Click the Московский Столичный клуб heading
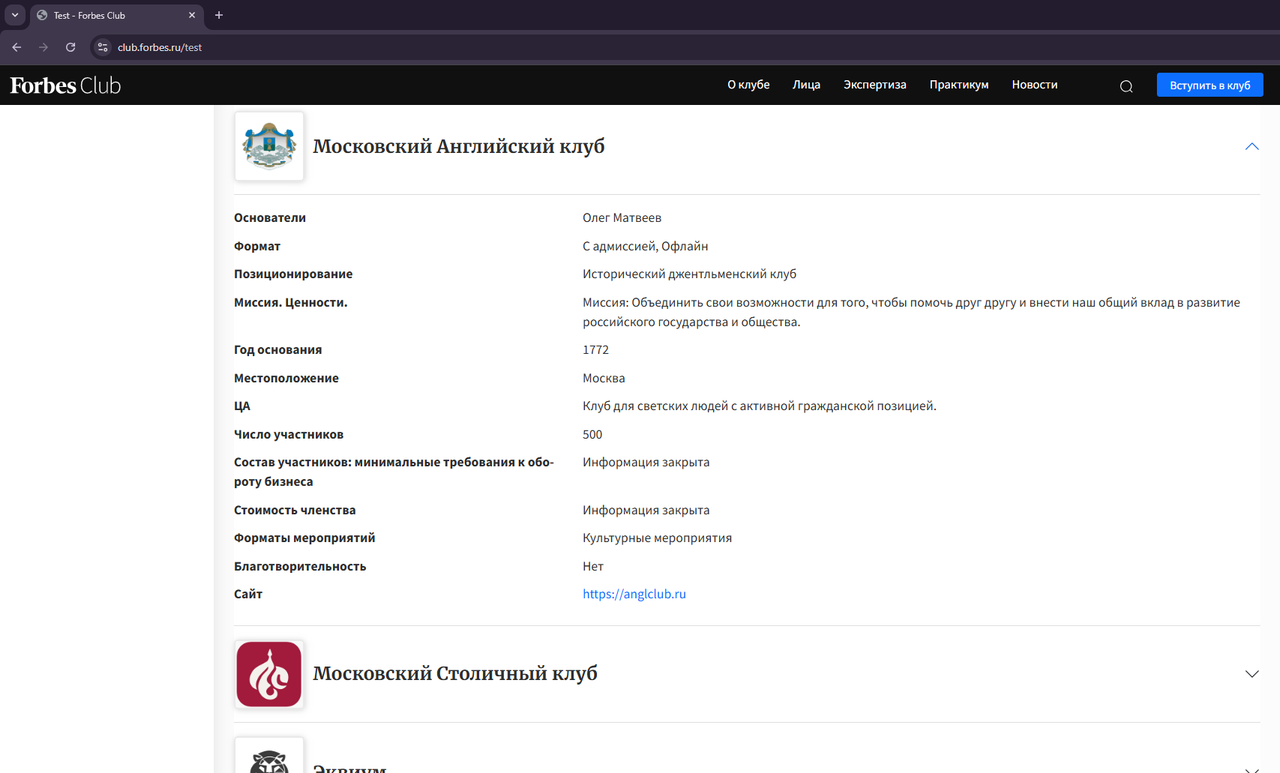Image resolution: width=1280 pixels, height=773 pixels. [x=455, y=674]
